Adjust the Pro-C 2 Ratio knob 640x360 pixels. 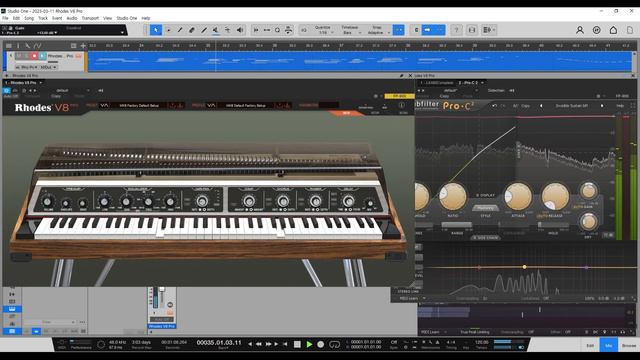click(x=452, y=196)
